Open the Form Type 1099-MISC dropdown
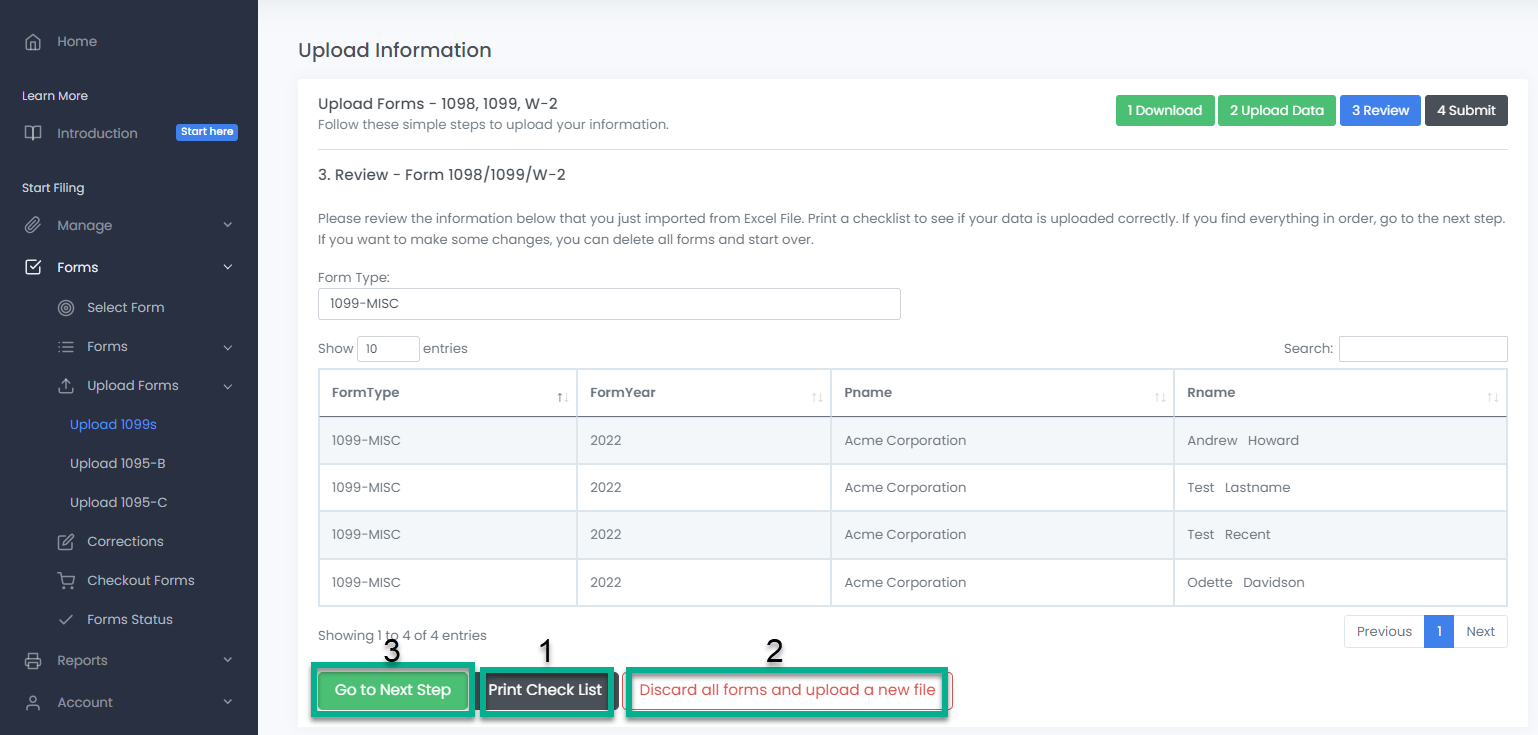Image resolution: width=1538 pixels, height=735 pixels. 609,304
